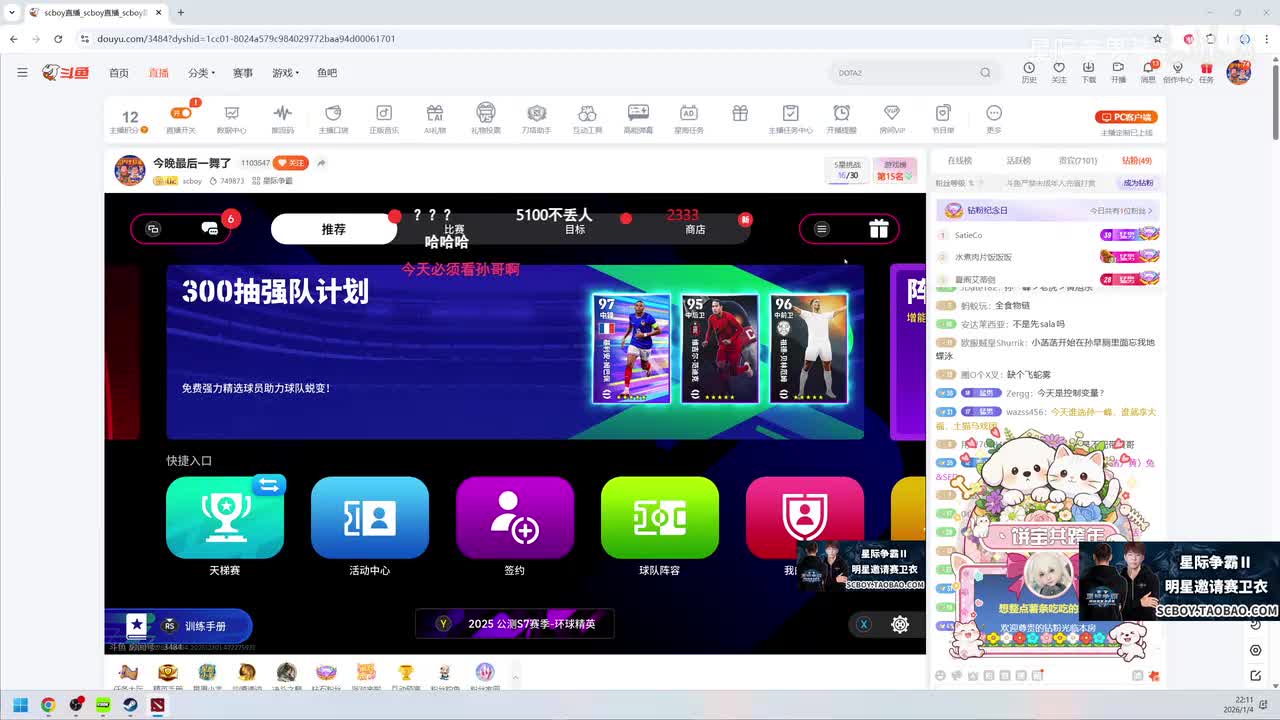Open the 球队阵容 pitch tile
1280x720 pixels.
(660, 517)
